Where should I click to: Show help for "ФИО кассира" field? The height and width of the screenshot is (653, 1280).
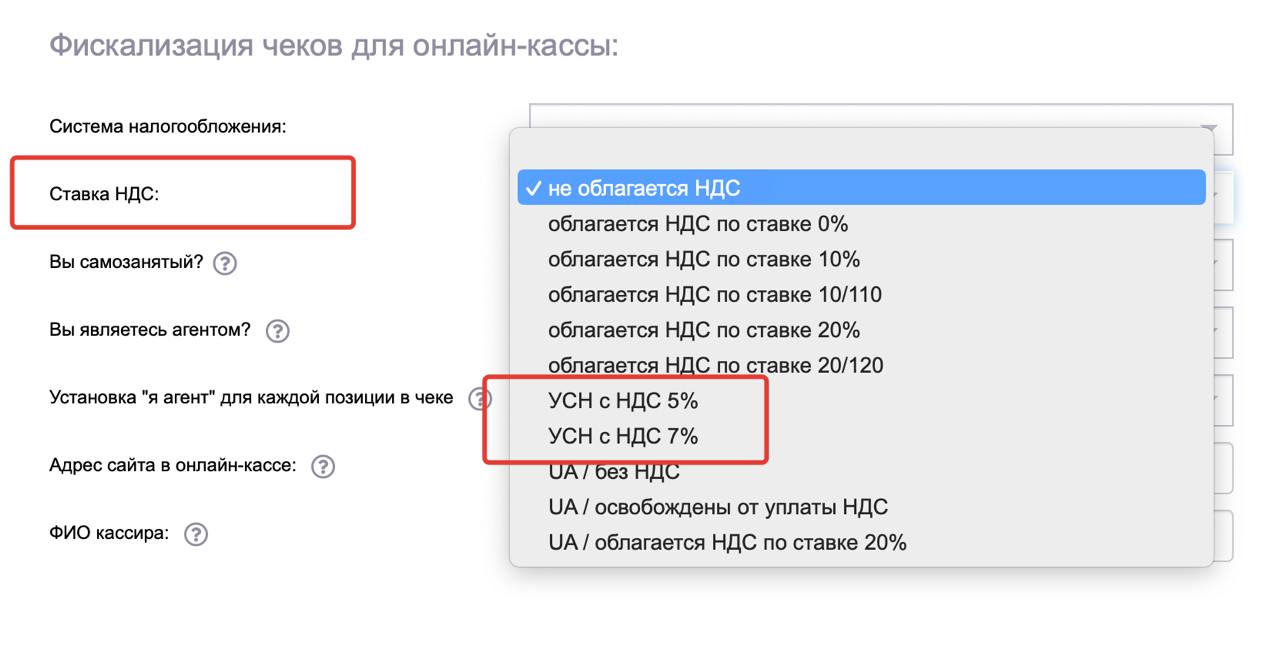click(196, 534)
